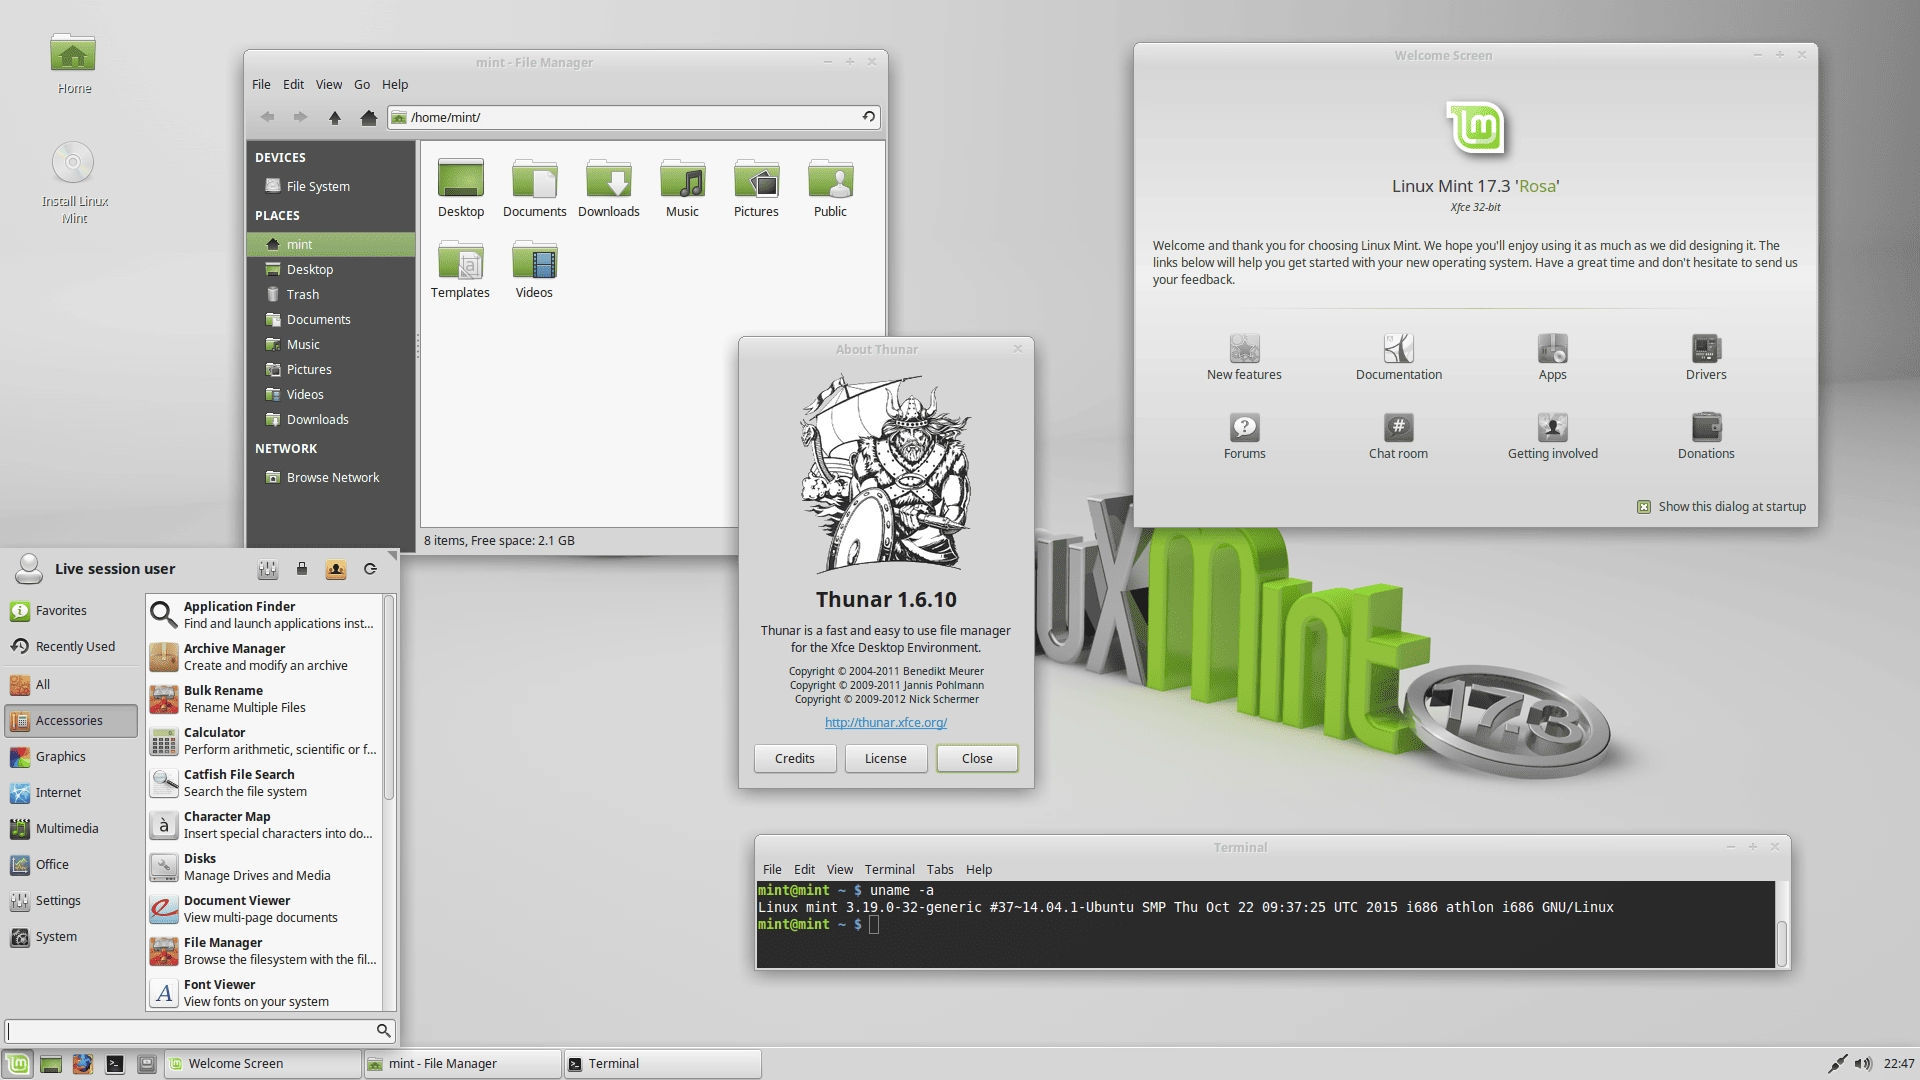
Task: Reload the /home/mint/ location
Action: pyautogui.click(x=869, y=117)
